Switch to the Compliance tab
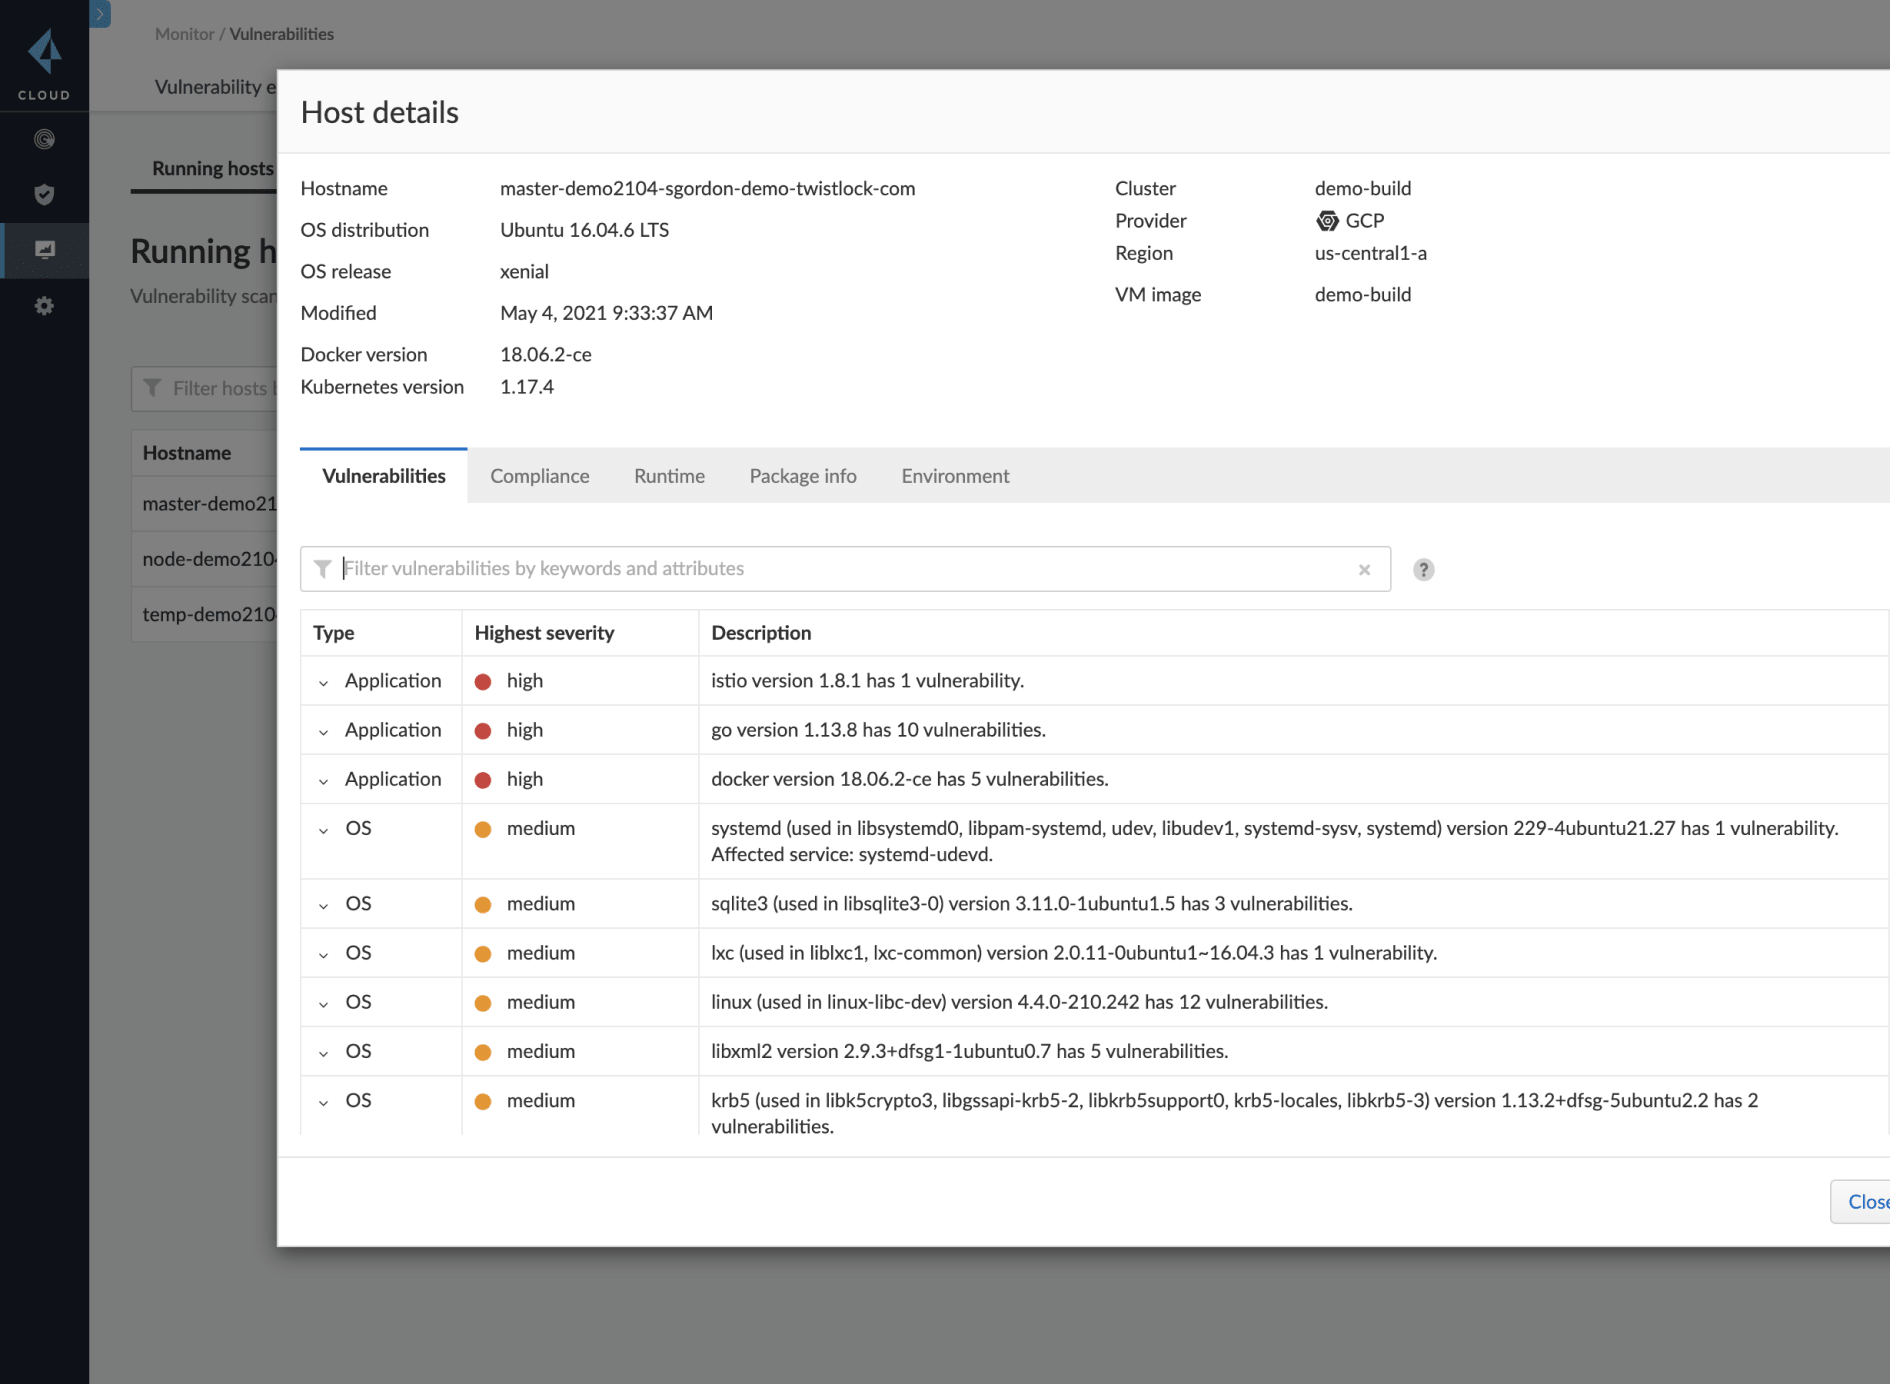The width and height of the screenshot is (1890, 1384). coord(539,476)
